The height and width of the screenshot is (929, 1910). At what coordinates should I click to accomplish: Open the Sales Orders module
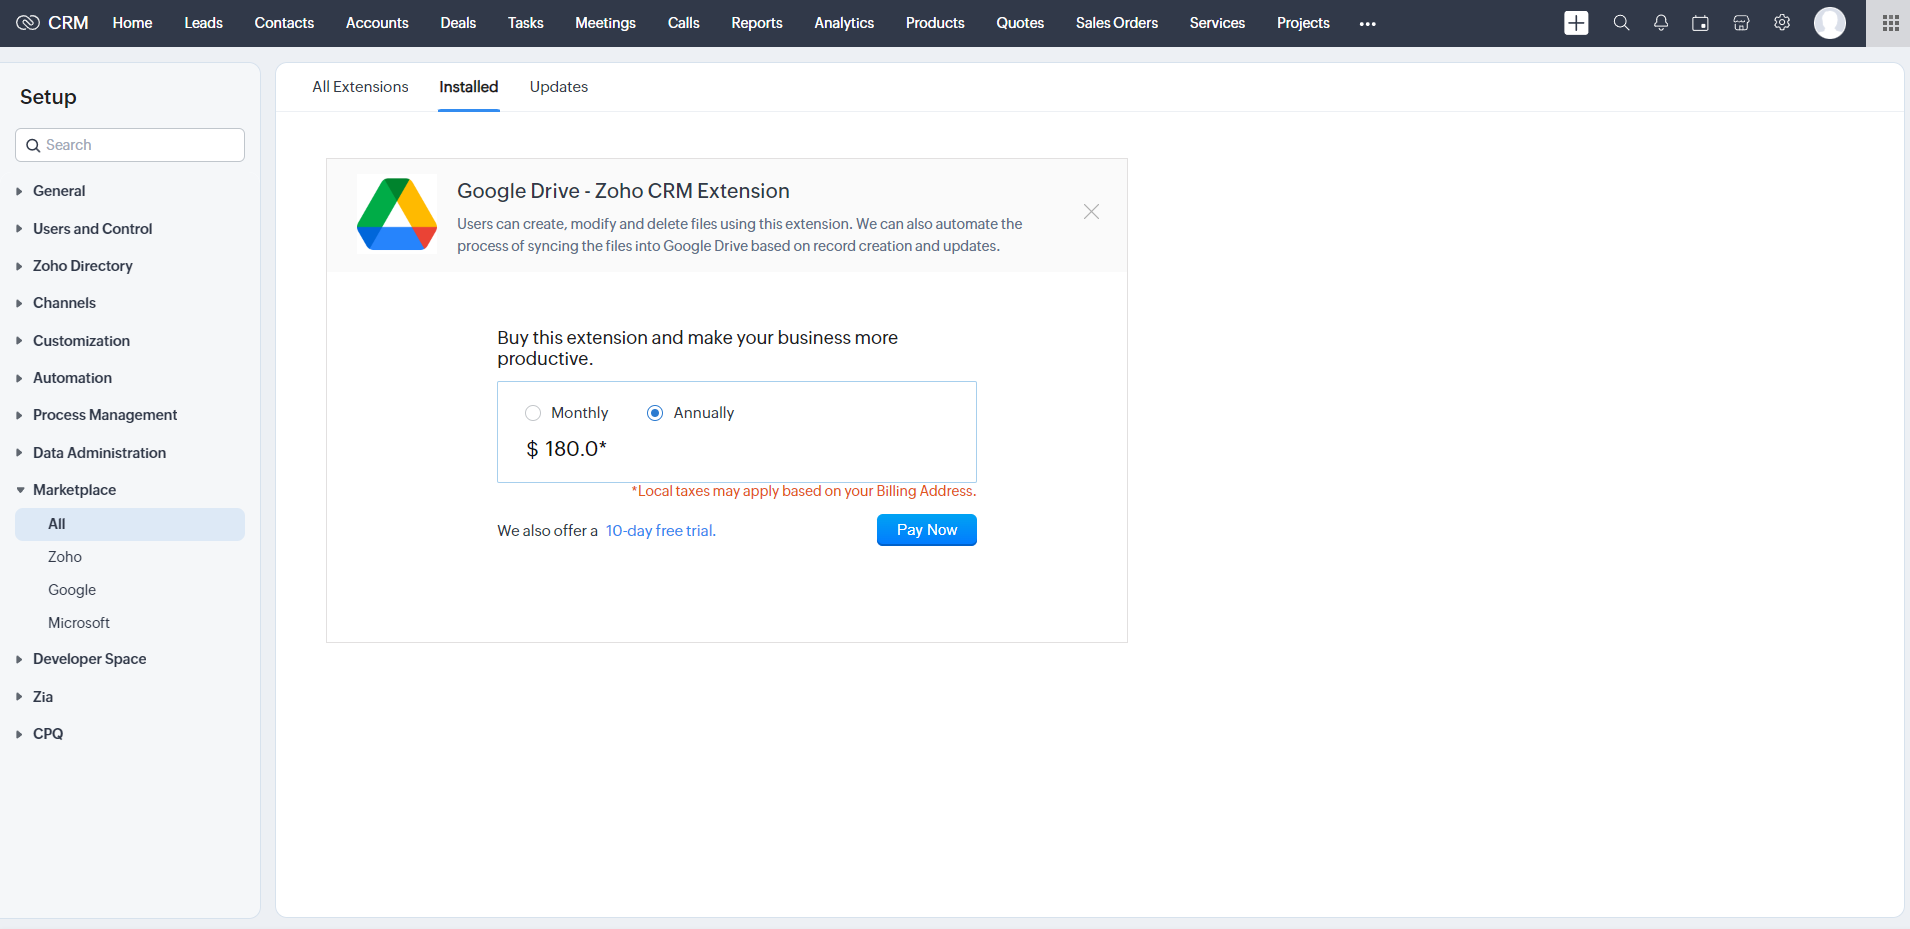1117,23
